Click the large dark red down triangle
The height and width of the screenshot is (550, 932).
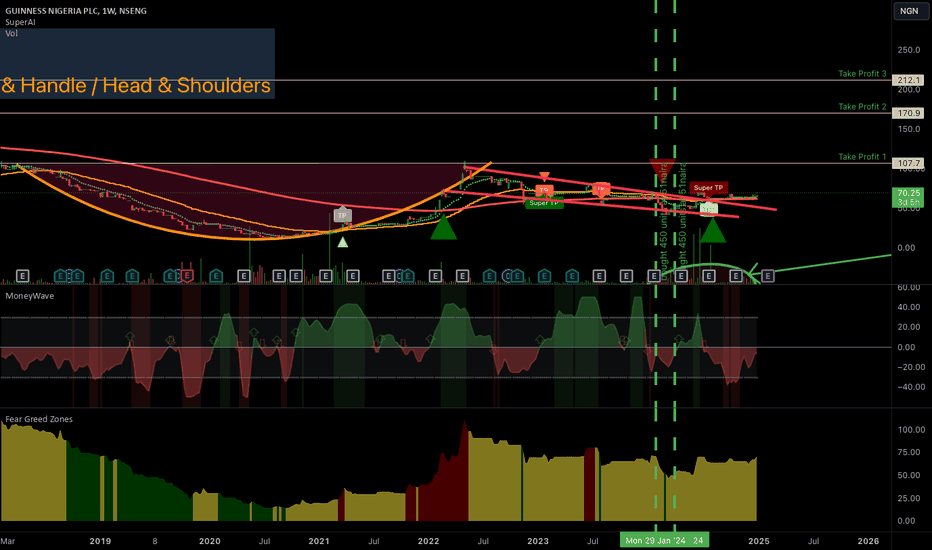[662, 168]
